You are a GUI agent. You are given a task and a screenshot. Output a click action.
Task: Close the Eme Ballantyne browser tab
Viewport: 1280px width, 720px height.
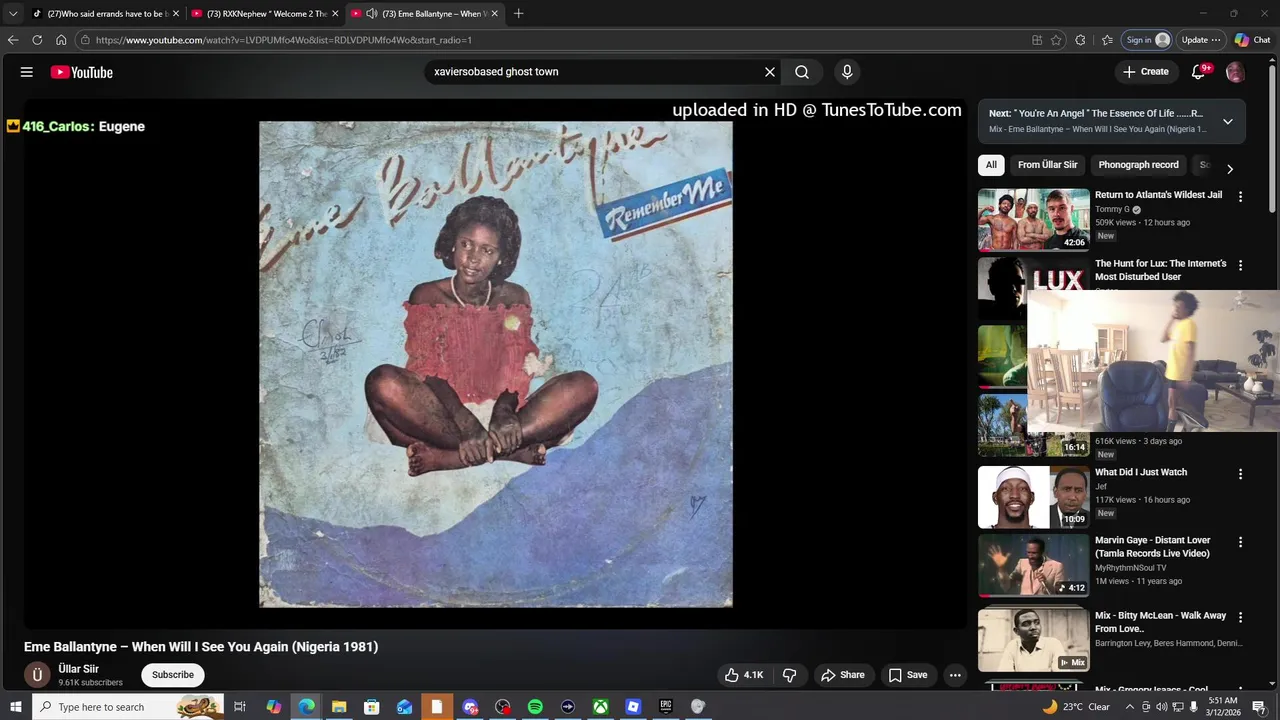tap(495, 14)
